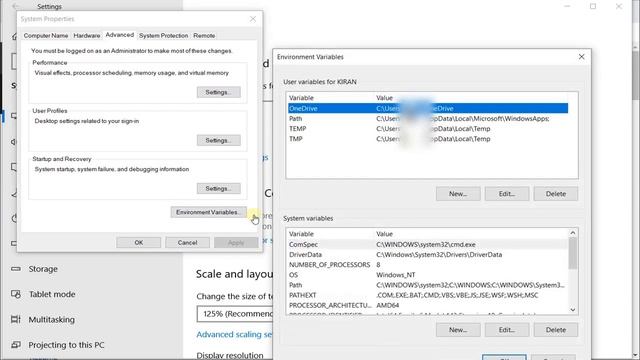640x360 pixels.
Task: Confirm System Properties with OK
Action: tap(138, 242)
